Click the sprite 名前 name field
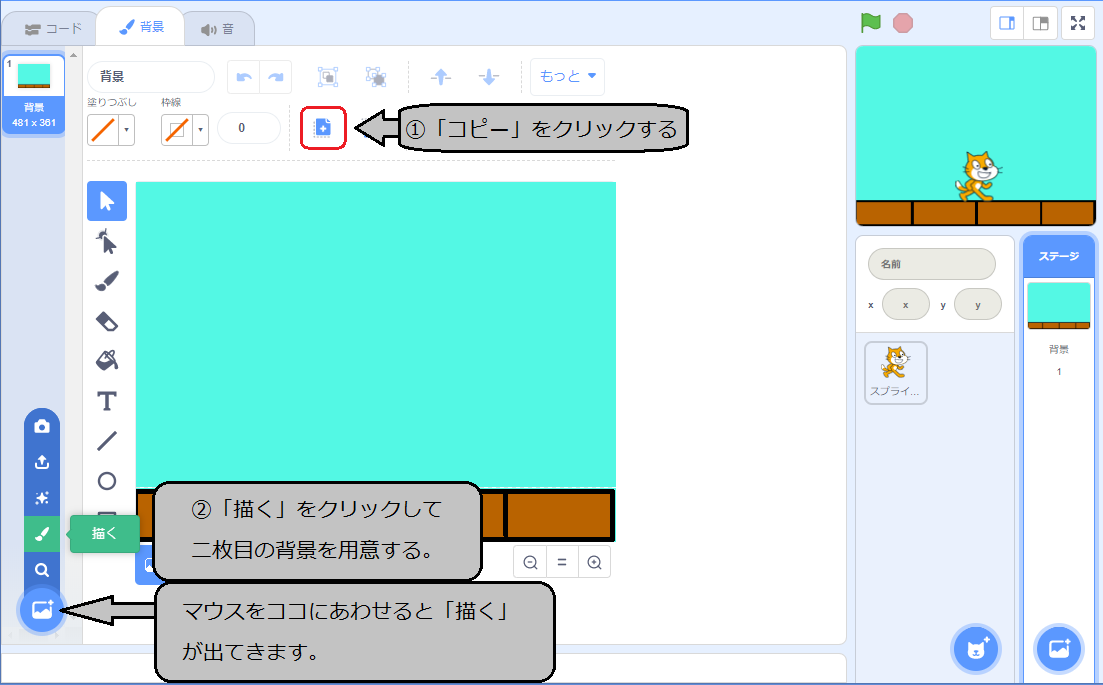 pos(932,264)
